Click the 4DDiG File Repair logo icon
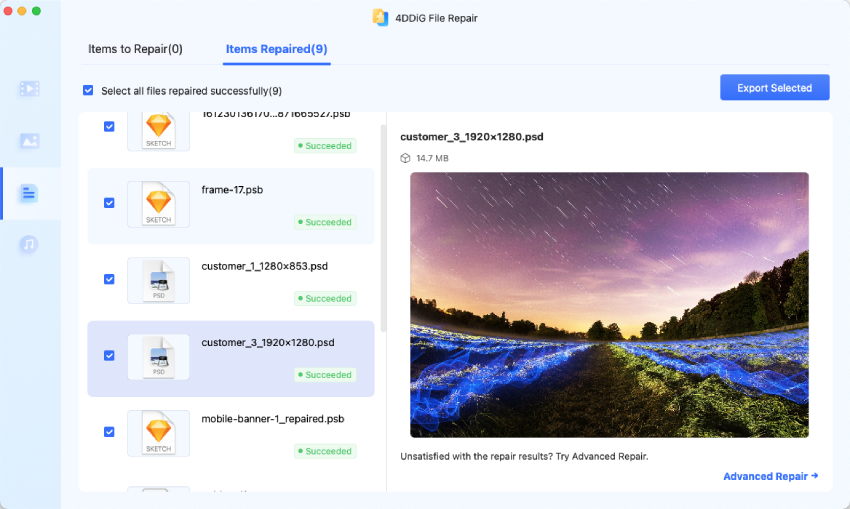The height and width of the screenshot is (509, 850). [381, 17]
